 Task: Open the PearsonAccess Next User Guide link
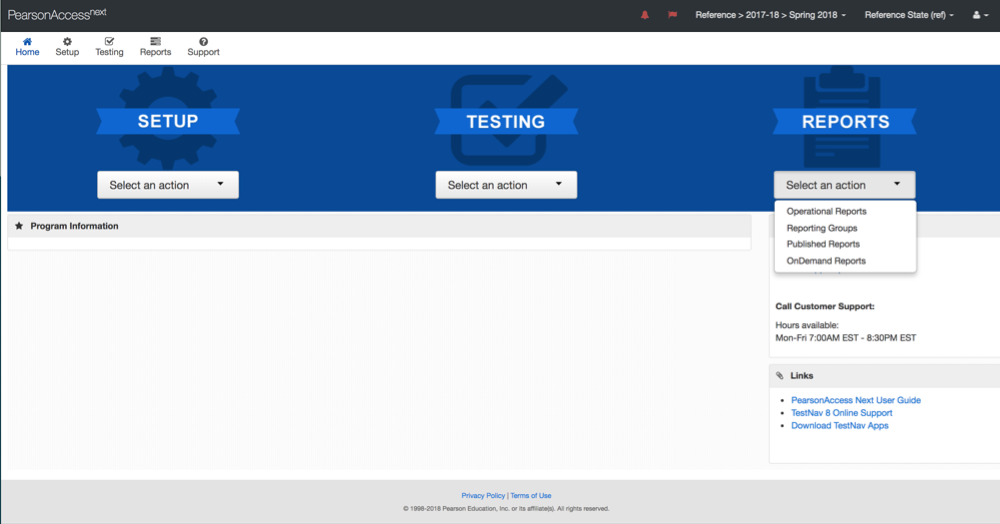click(x=855, y=400)
